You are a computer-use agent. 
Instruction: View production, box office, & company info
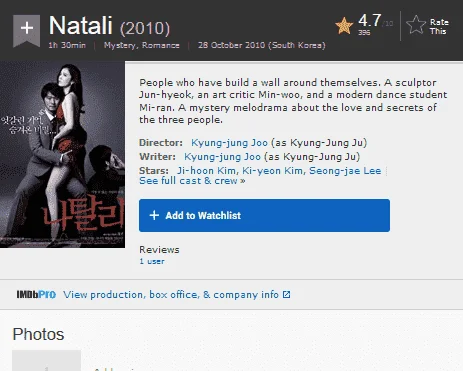[171, 295]
